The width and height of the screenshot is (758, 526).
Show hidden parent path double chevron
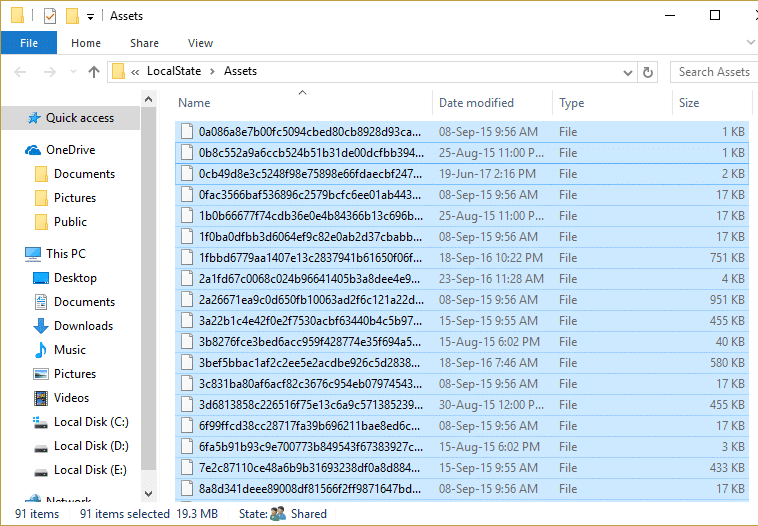pos(135,72)
